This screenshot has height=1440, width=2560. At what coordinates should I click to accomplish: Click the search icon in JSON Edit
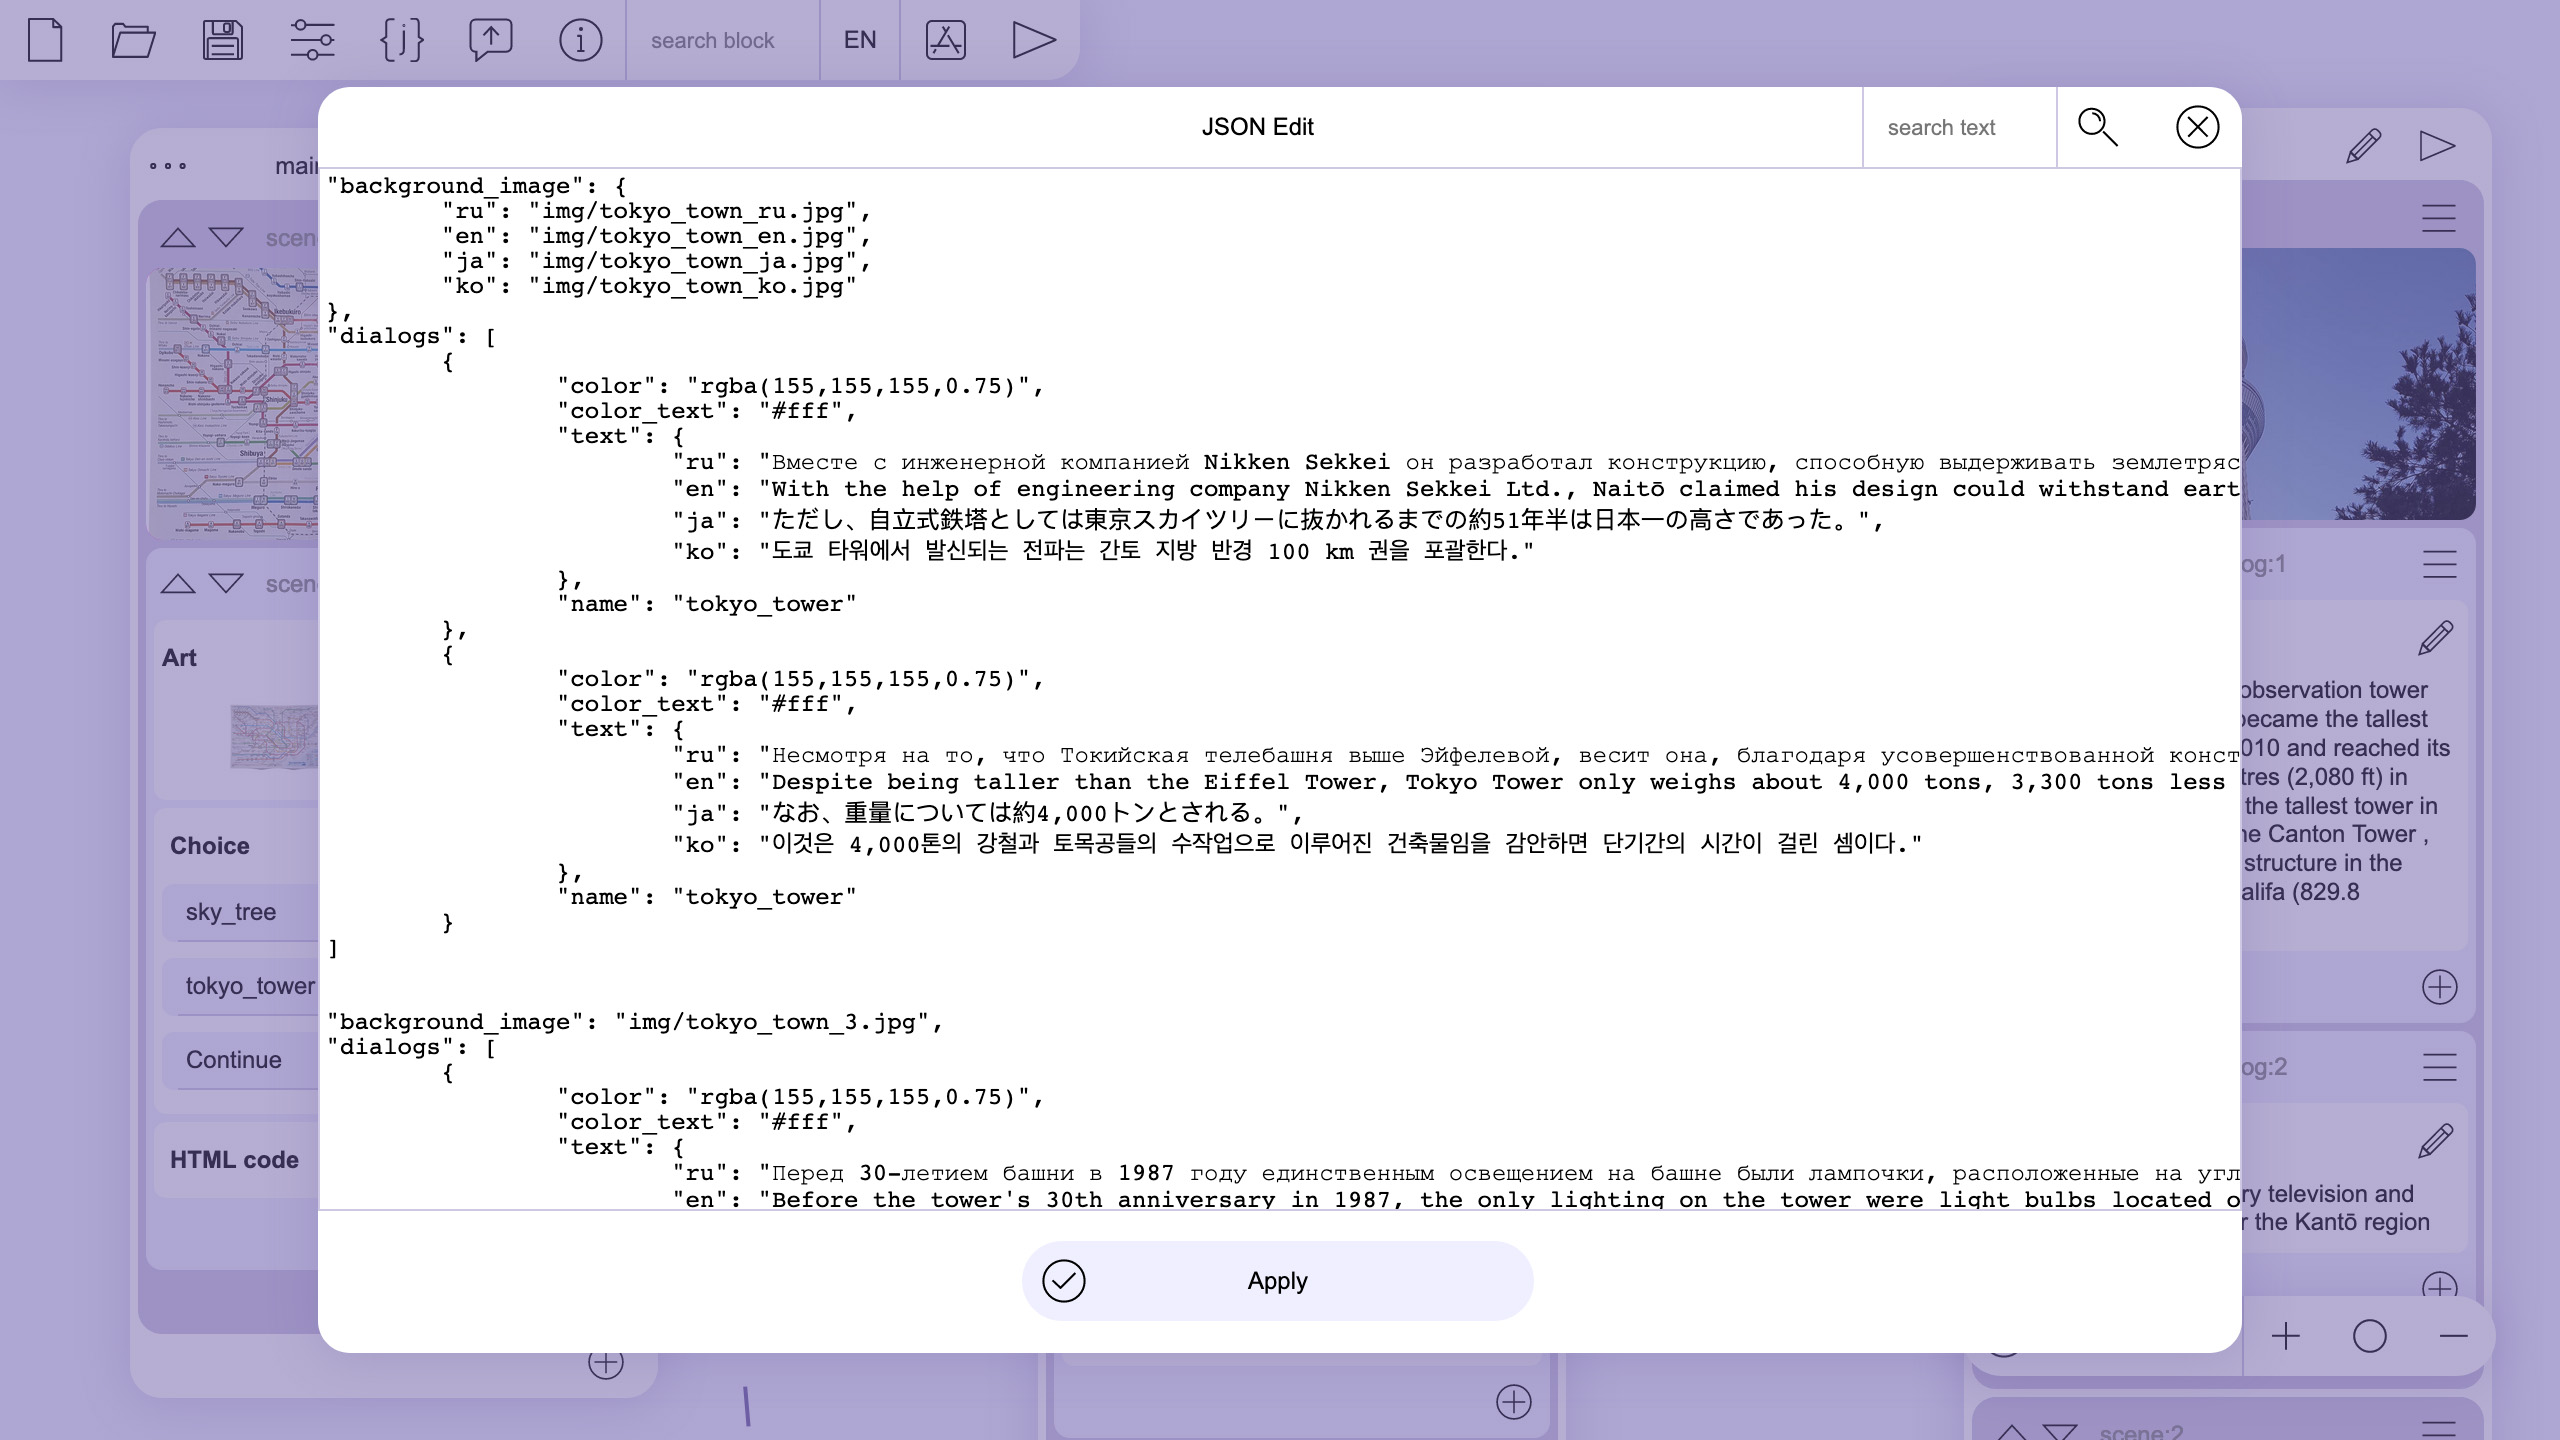click(2098, 127)
